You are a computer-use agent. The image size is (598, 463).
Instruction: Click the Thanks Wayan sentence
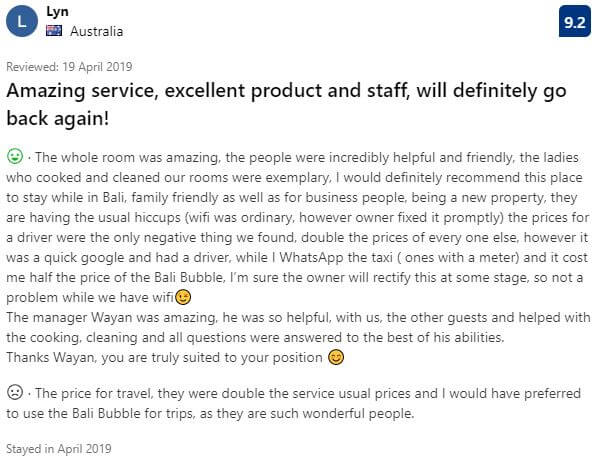pos(164,357)
